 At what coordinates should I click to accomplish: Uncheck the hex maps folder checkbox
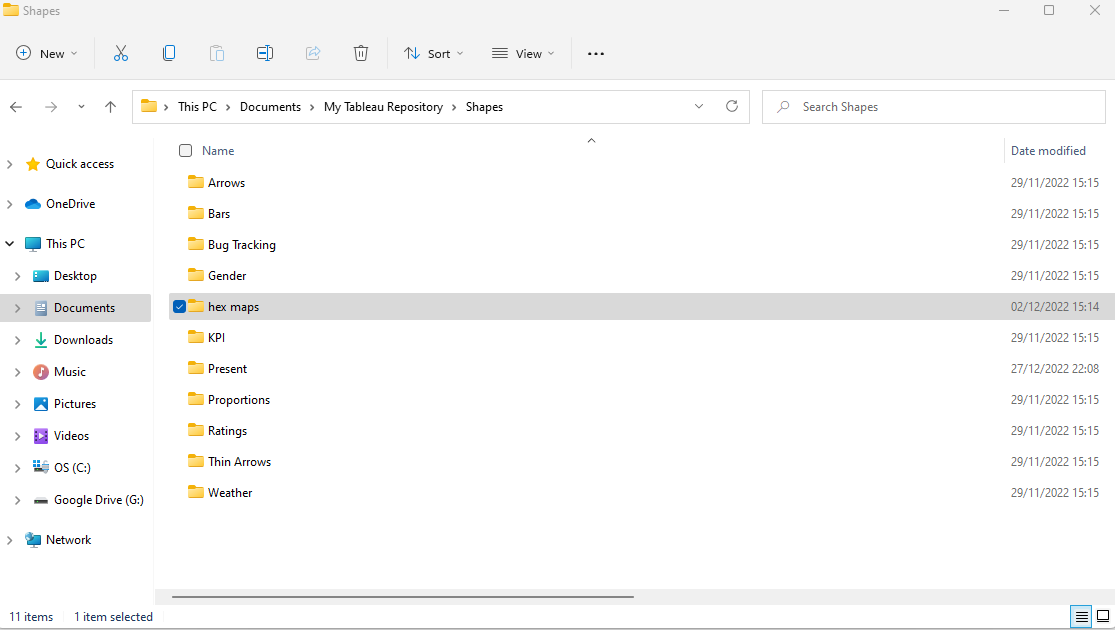(179, 306)
